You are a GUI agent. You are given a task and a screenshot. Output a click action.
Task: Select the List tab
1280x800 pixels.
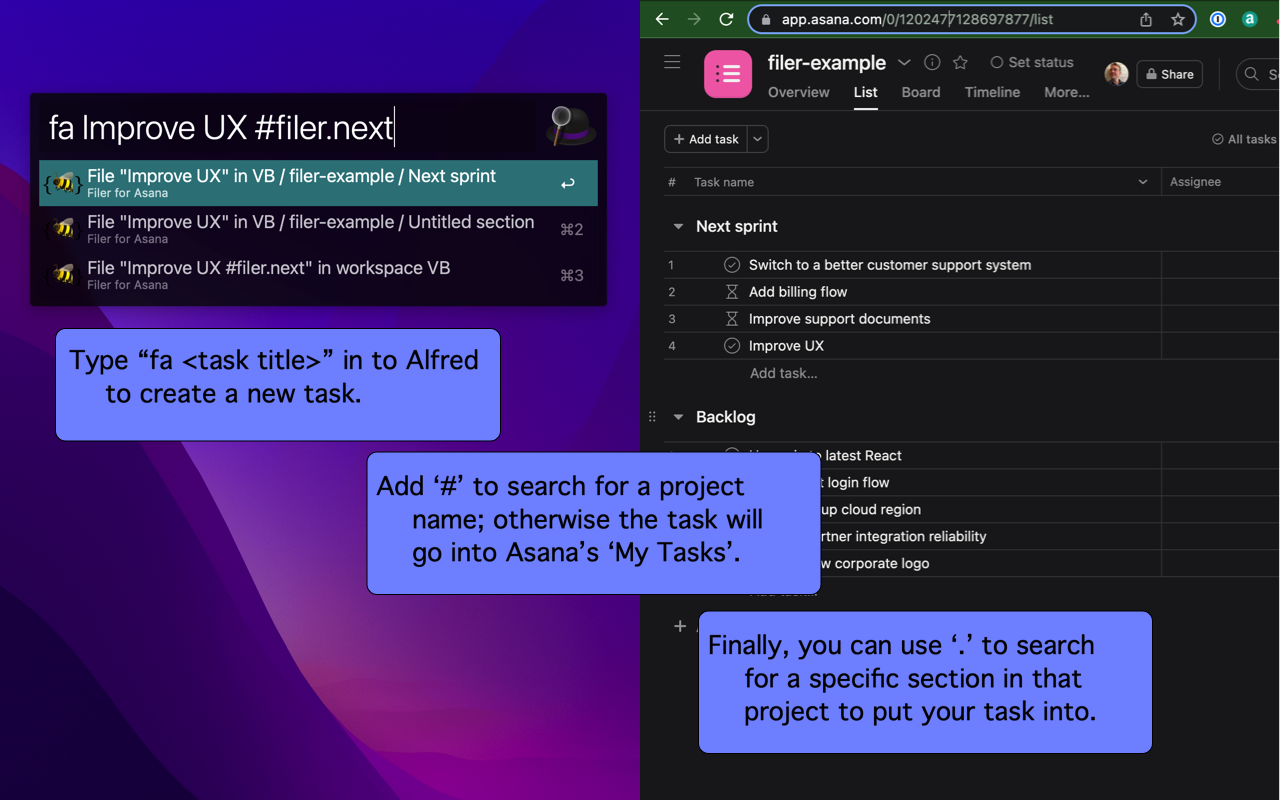tap(865, 92)
